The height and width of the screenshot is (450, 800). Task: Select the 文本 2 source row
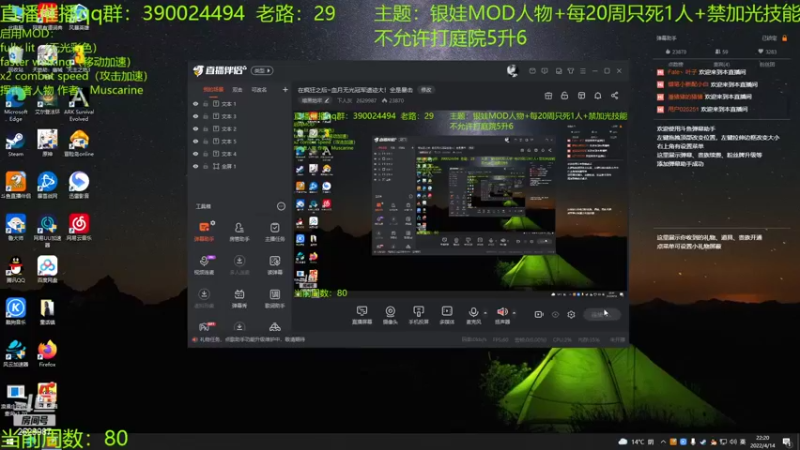[x=240, y=129]
